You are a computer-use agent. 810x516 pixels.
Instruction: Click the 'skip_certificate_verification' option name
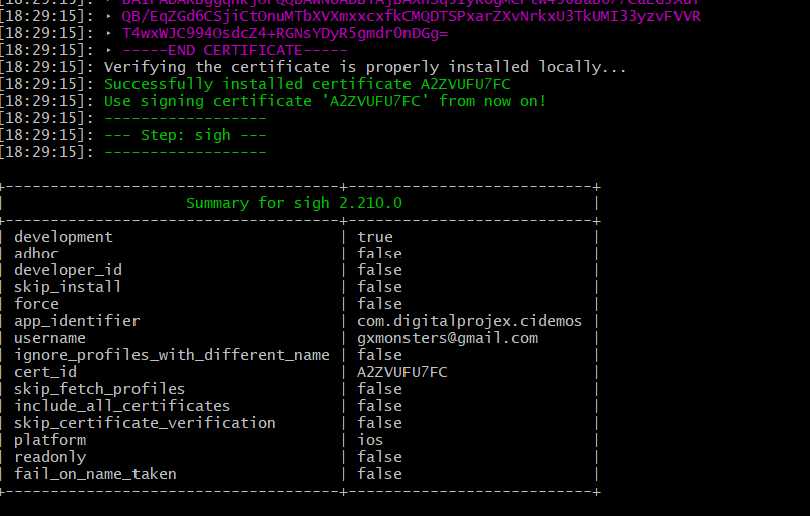pyautogui.click(x=144, y=423)
